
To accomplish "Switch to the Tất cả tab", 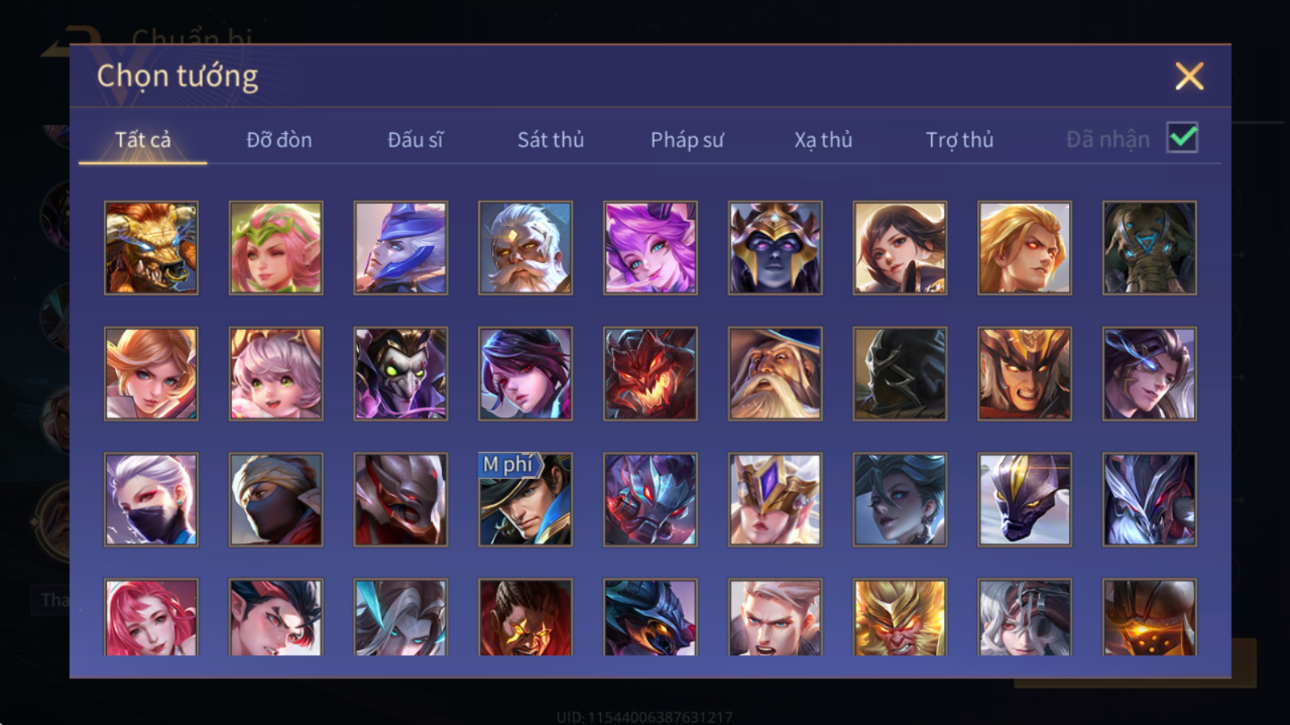I will (143, 140).
